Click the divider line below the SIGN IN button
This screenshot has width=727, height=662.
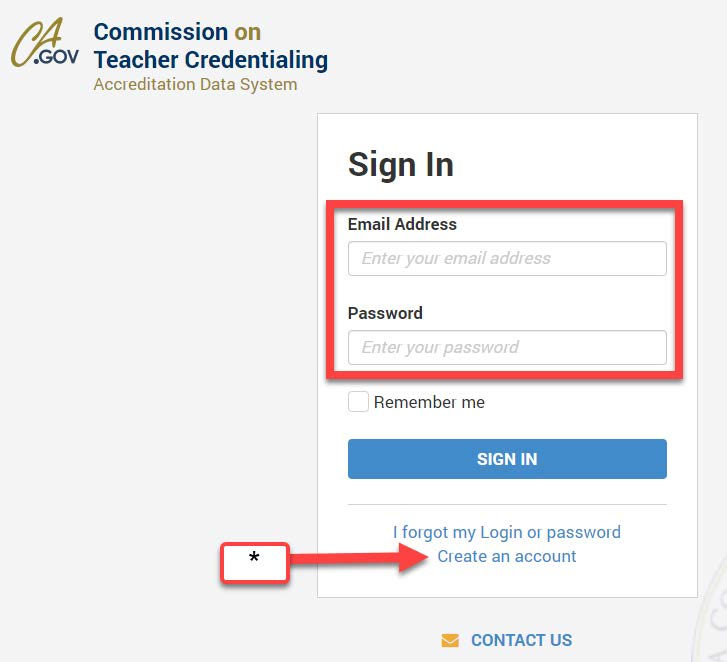coord(507,504)
